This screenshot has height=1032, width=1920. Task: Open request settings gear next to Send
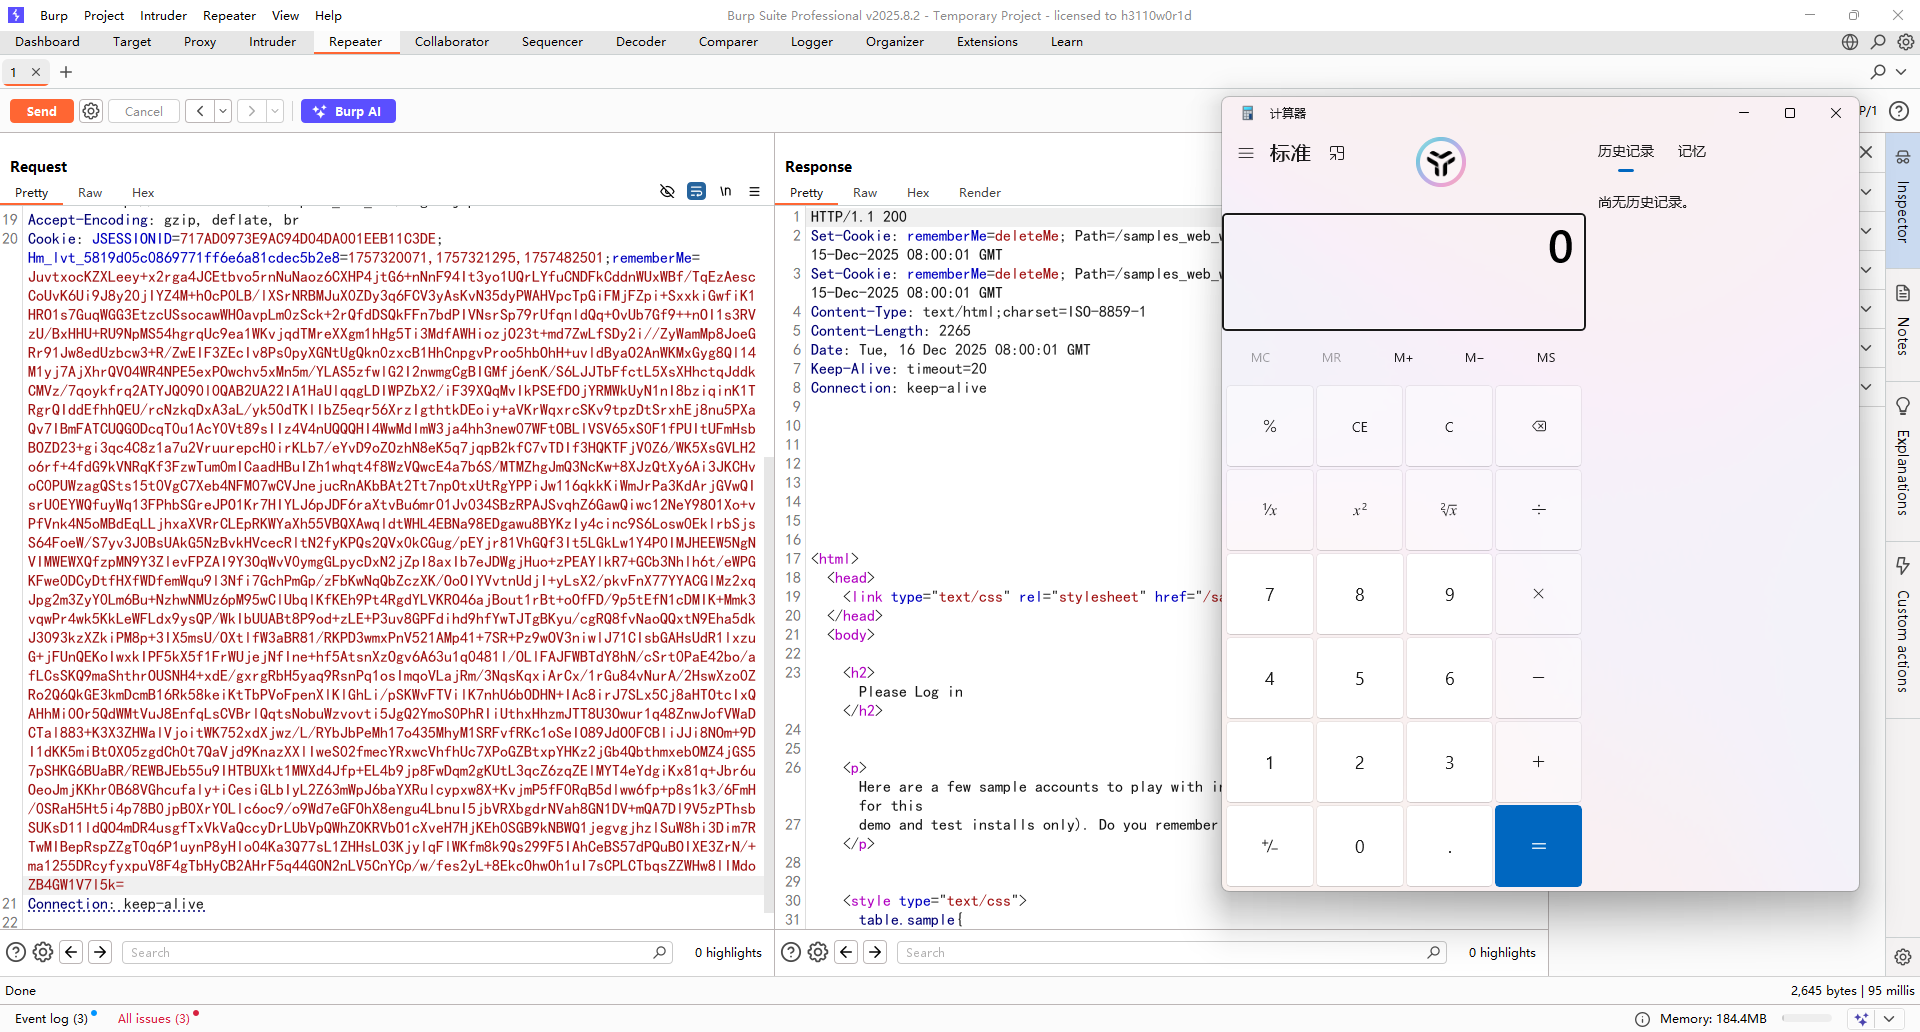[91, 111]
